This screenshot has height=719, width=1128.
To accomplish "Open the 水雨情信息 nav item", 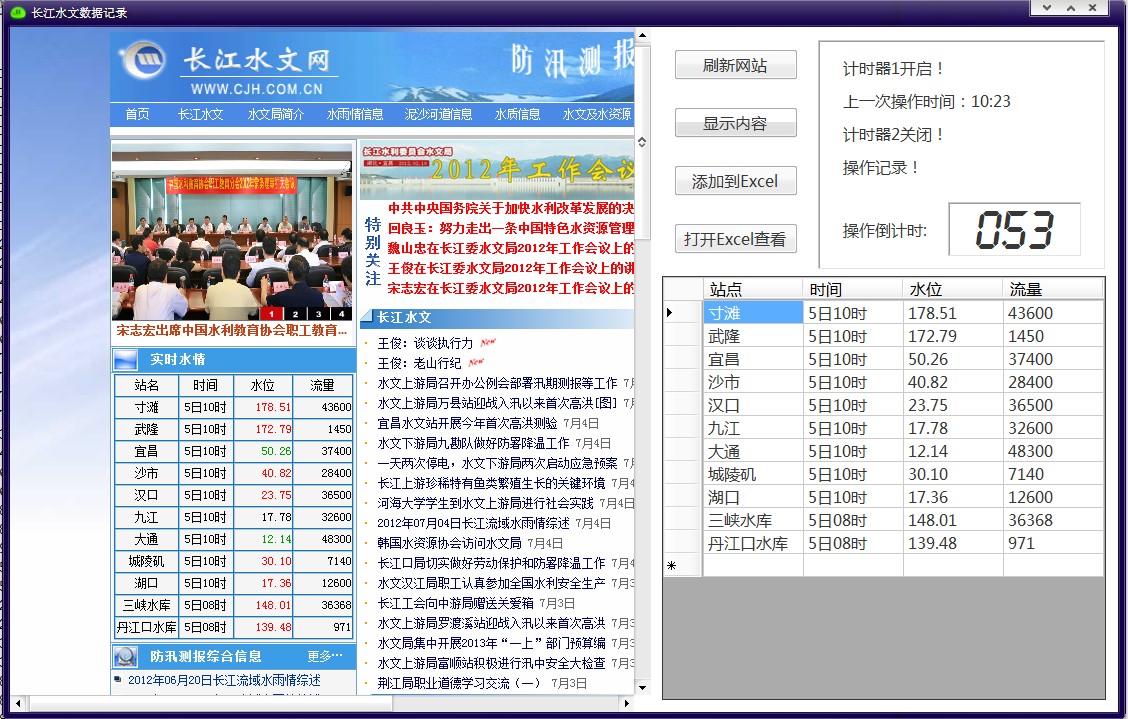I will click(355, 114).
